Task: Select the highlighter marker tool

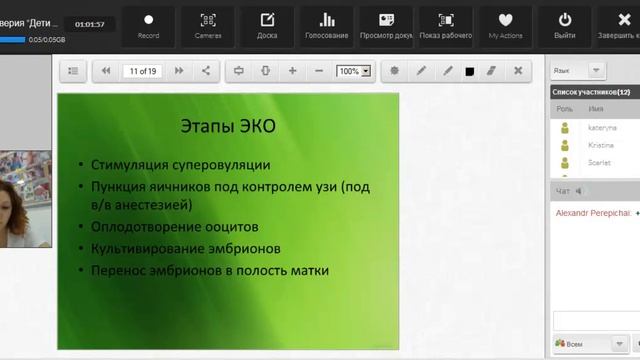Action: (448, 71)
